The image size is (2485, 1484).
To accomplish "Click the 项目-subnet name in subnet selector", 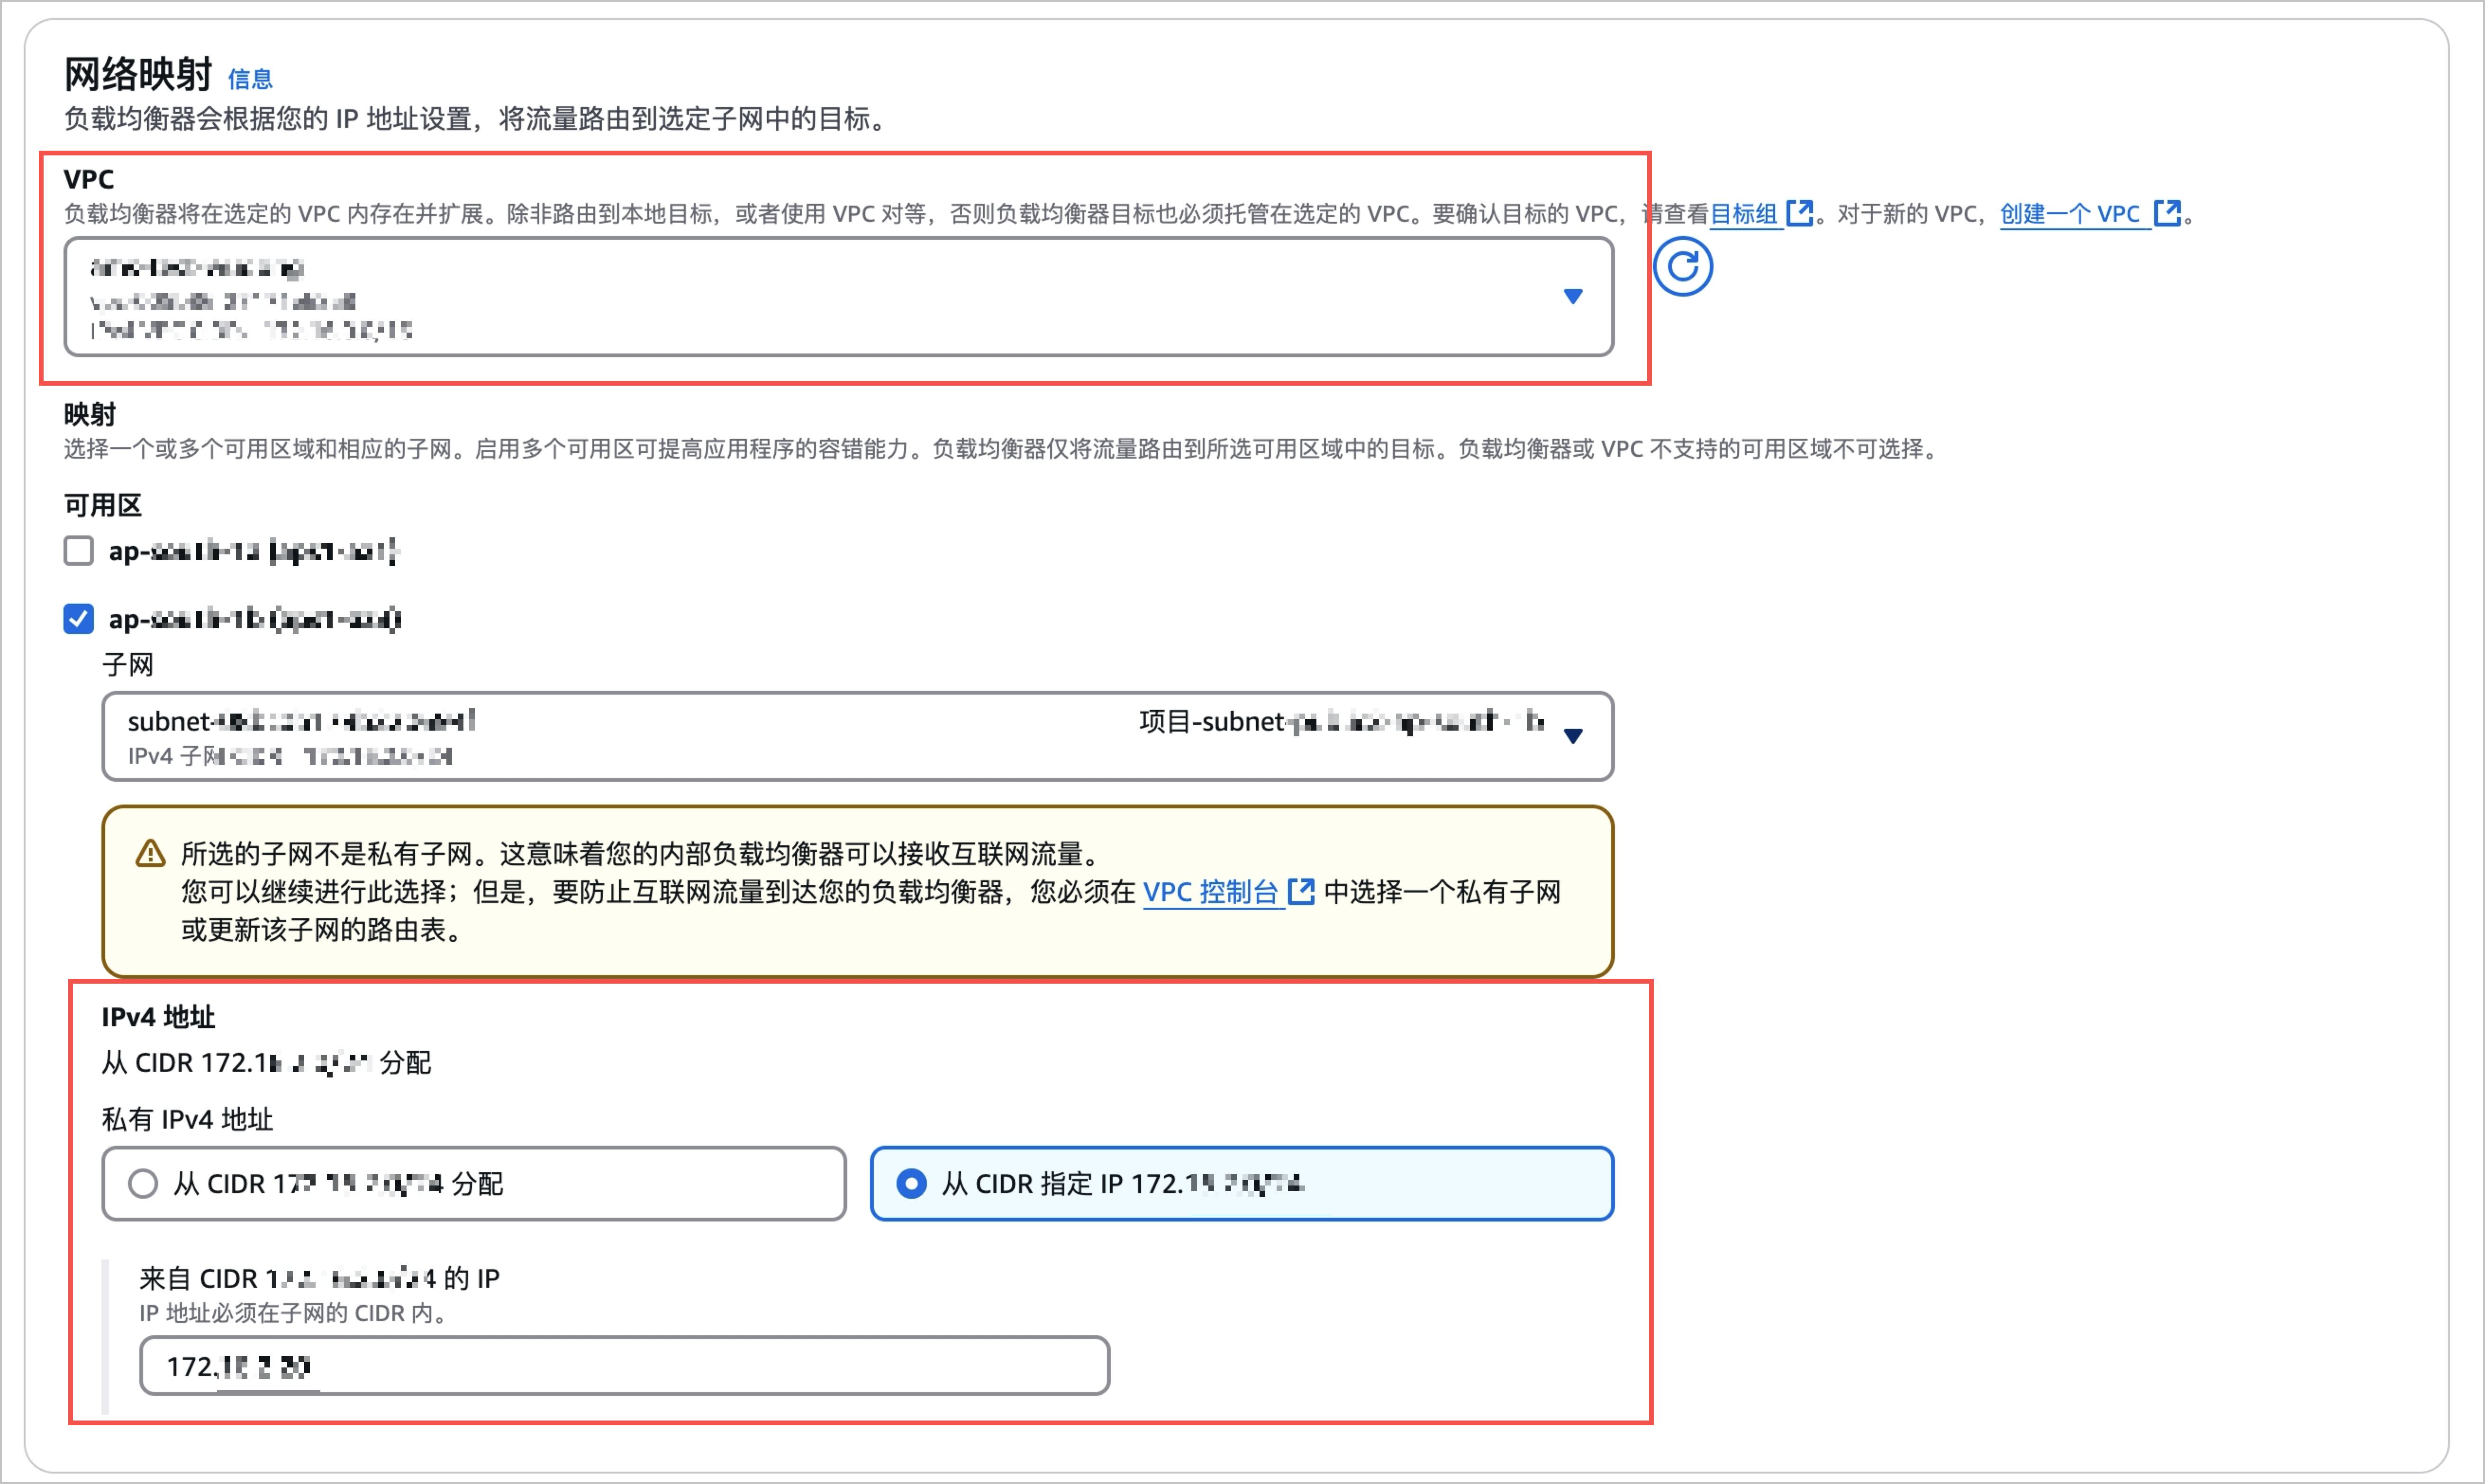I will [x=1340, y=721].
